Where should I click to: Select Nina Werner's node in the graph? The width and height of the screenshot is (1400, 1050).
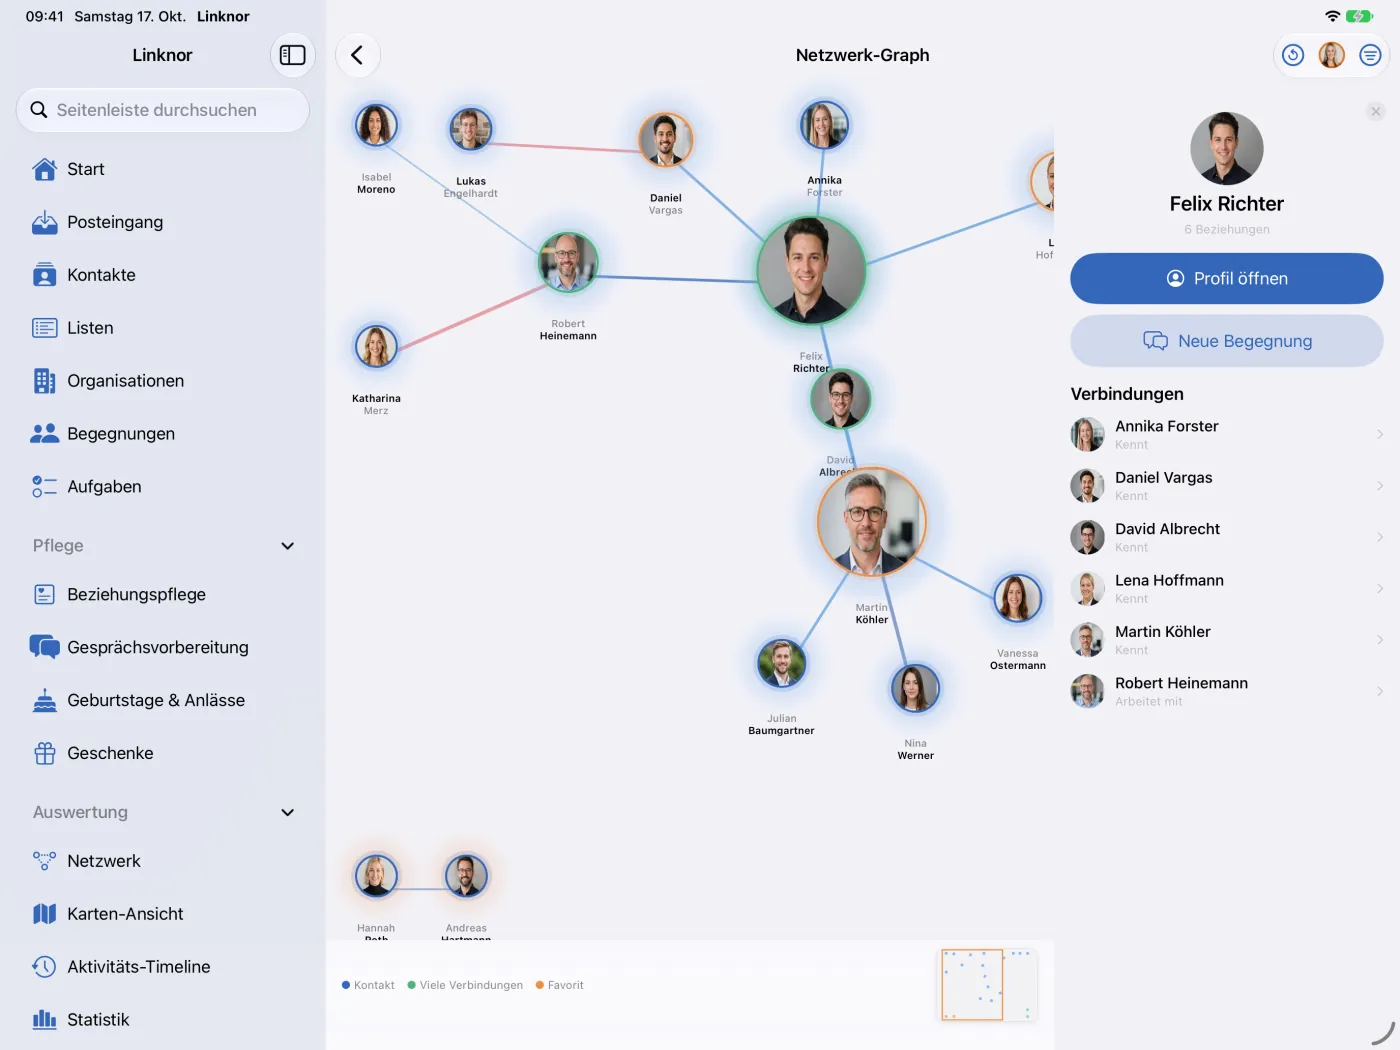tap(915, 689)
